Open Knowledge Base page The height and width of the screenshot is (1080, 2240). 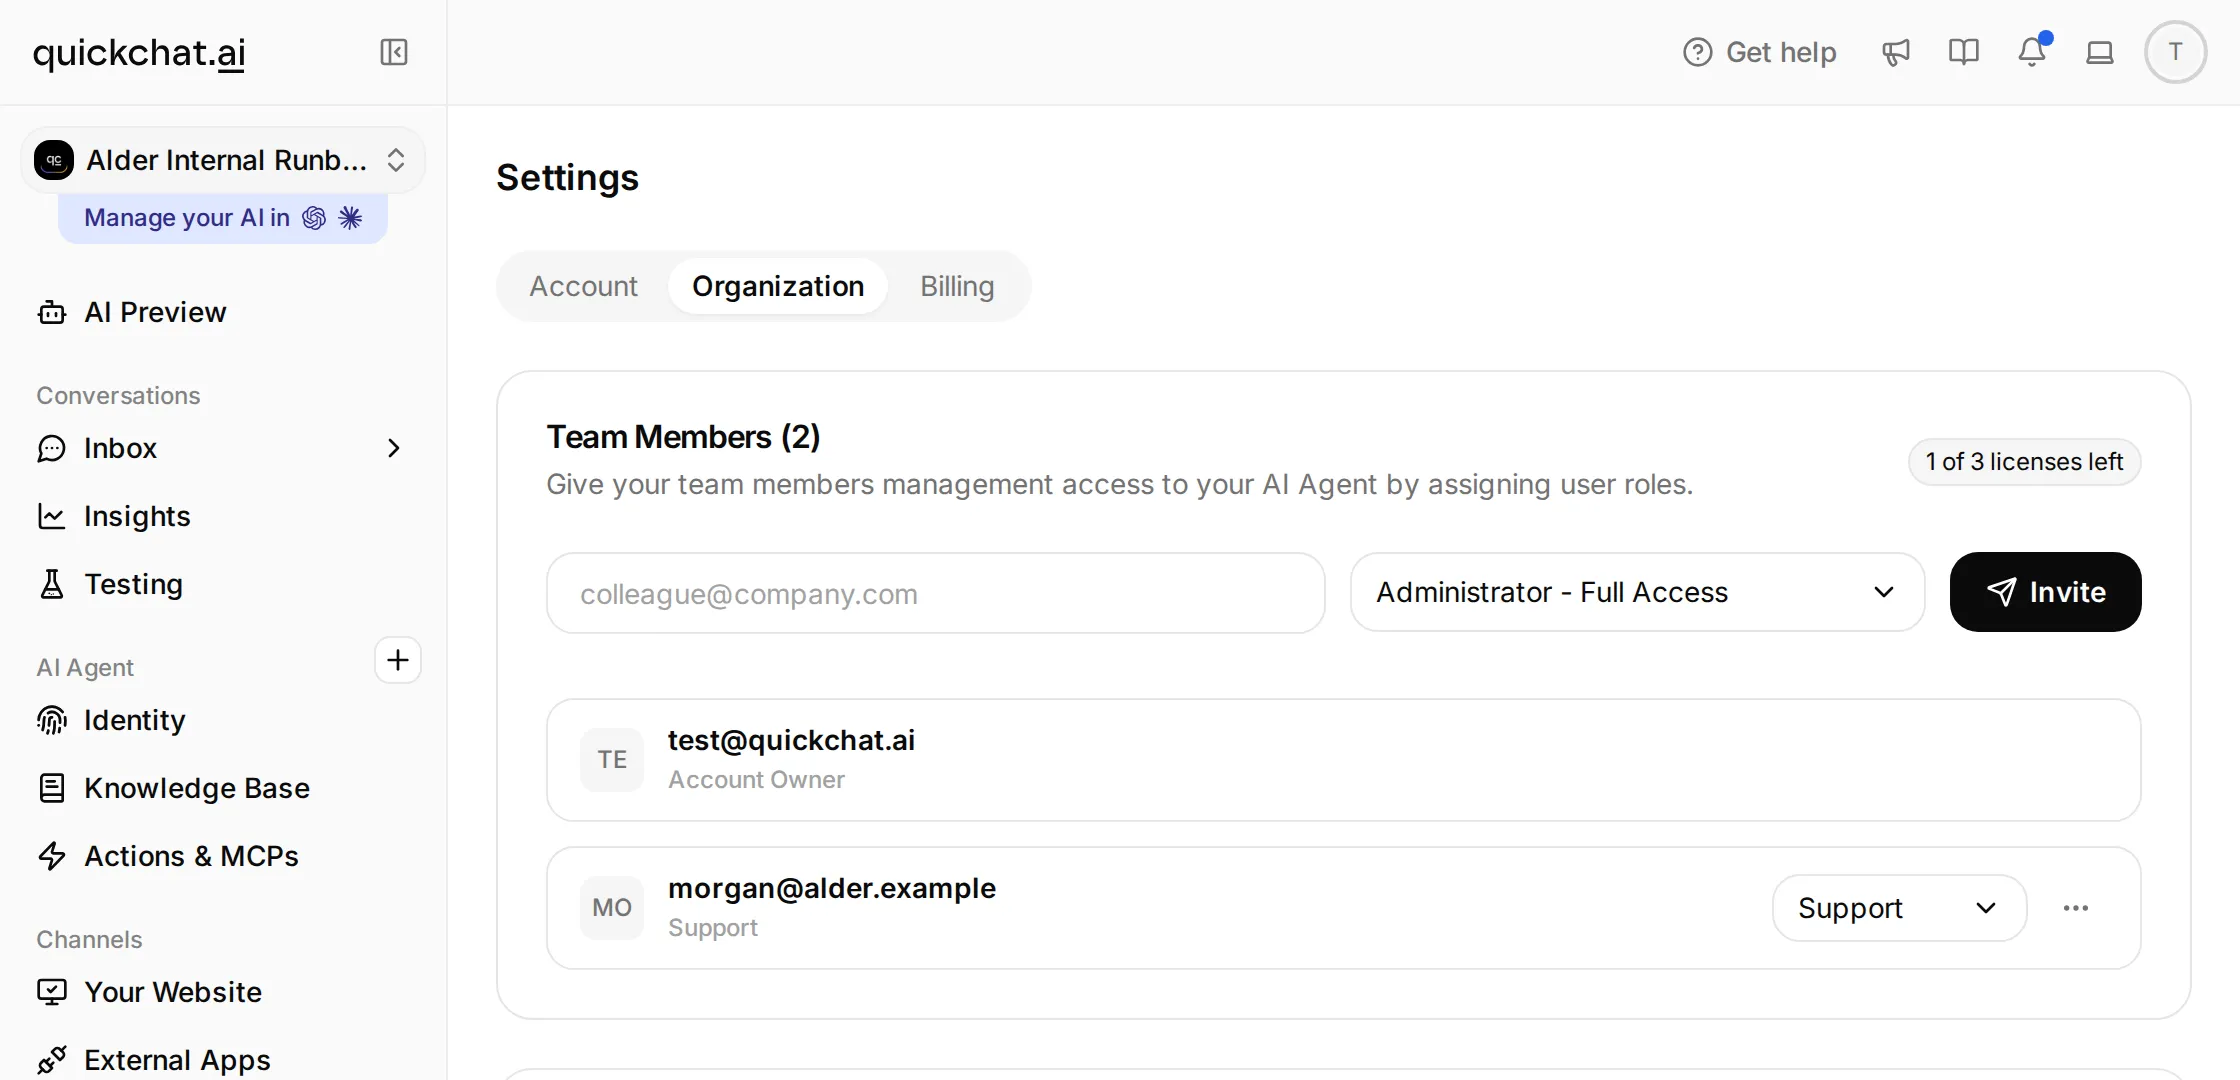tap(174, 788)
